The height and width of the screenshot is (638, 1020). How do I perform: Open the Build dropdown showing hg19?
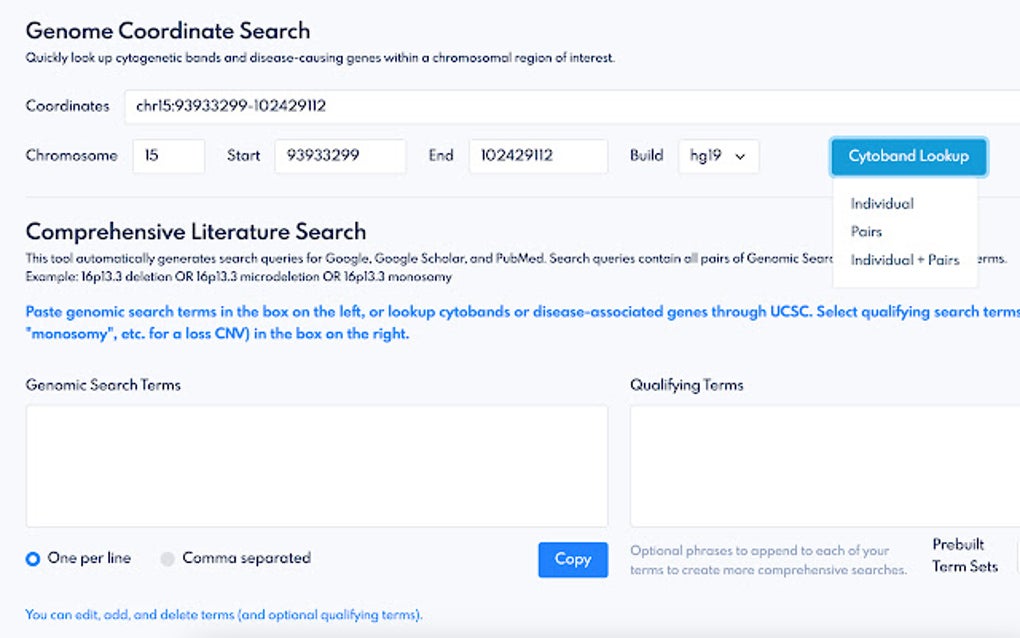[x=719, y=156]
